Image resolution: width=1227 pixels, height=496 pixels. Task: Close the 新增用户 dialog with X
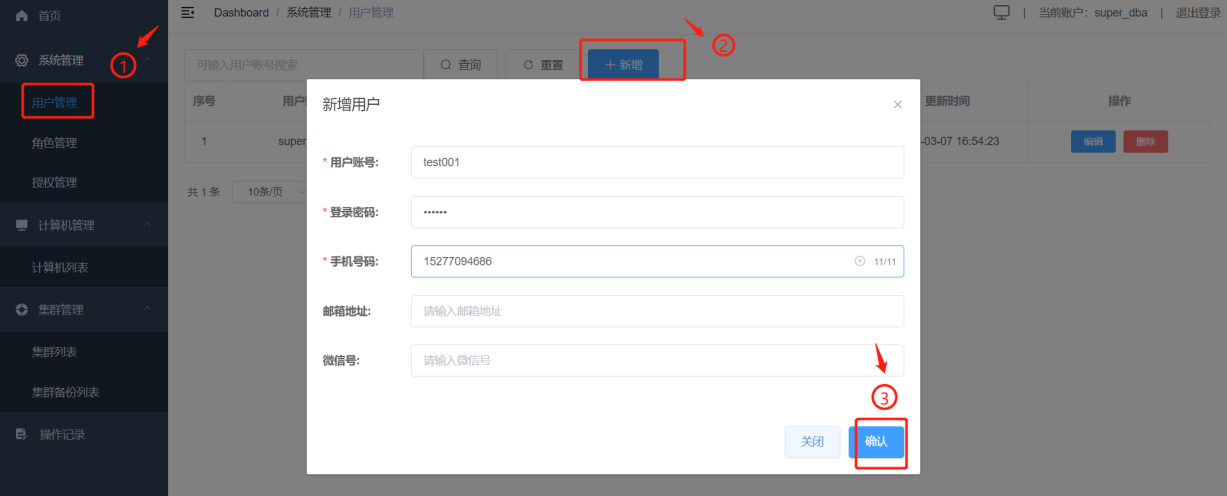click(x=897, y=104)
